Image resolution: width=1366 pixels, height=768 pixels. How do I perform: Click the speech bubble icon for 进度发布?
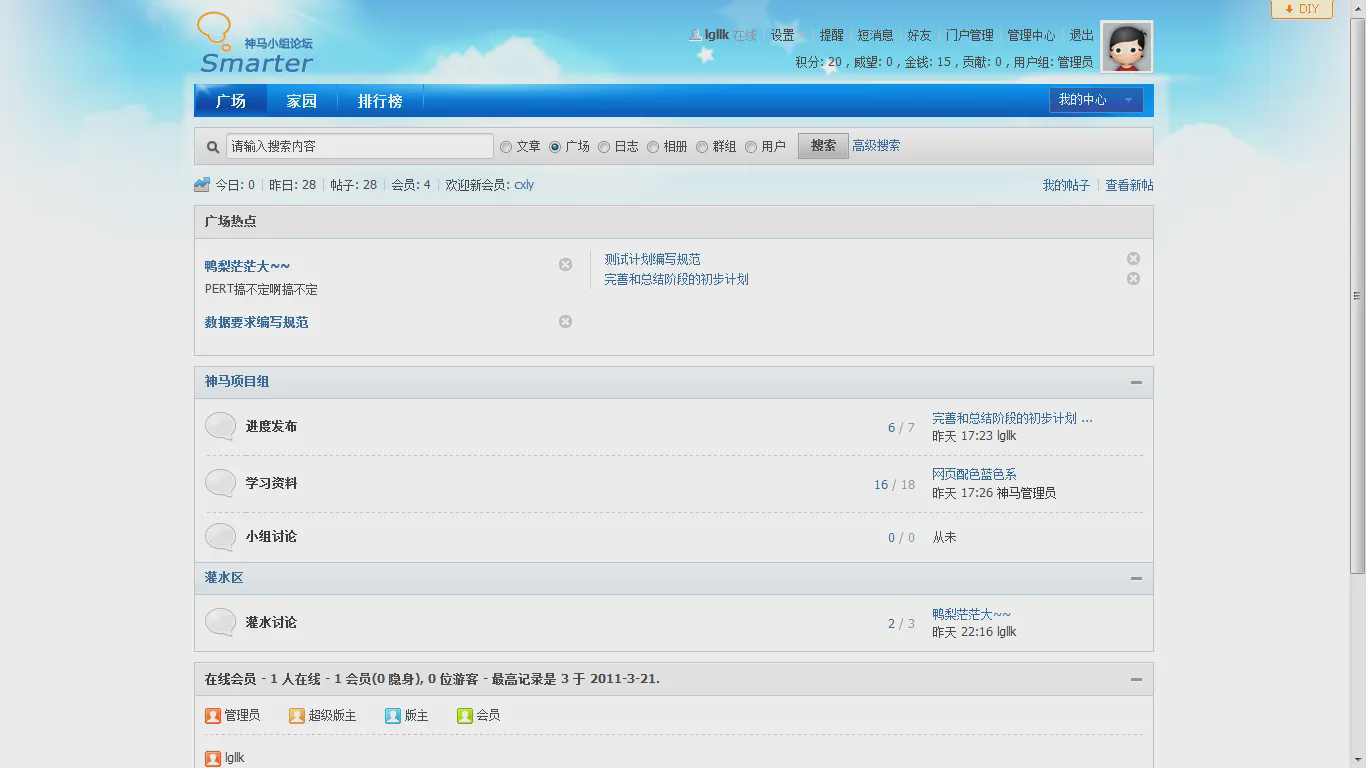point(220,426)
